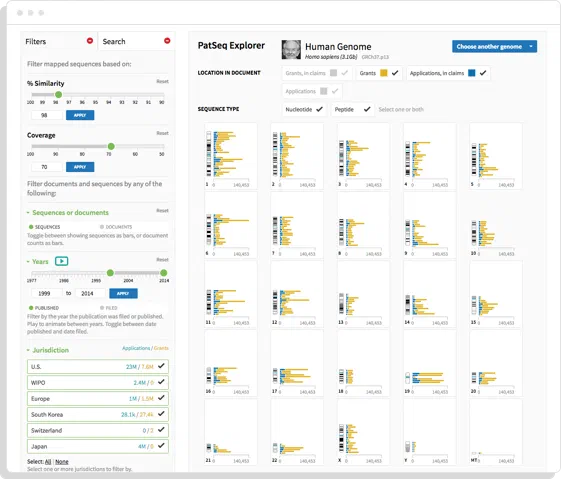Click the red icon on Filters tab
This screenshot has height=479, width=561.
point(90,41)
